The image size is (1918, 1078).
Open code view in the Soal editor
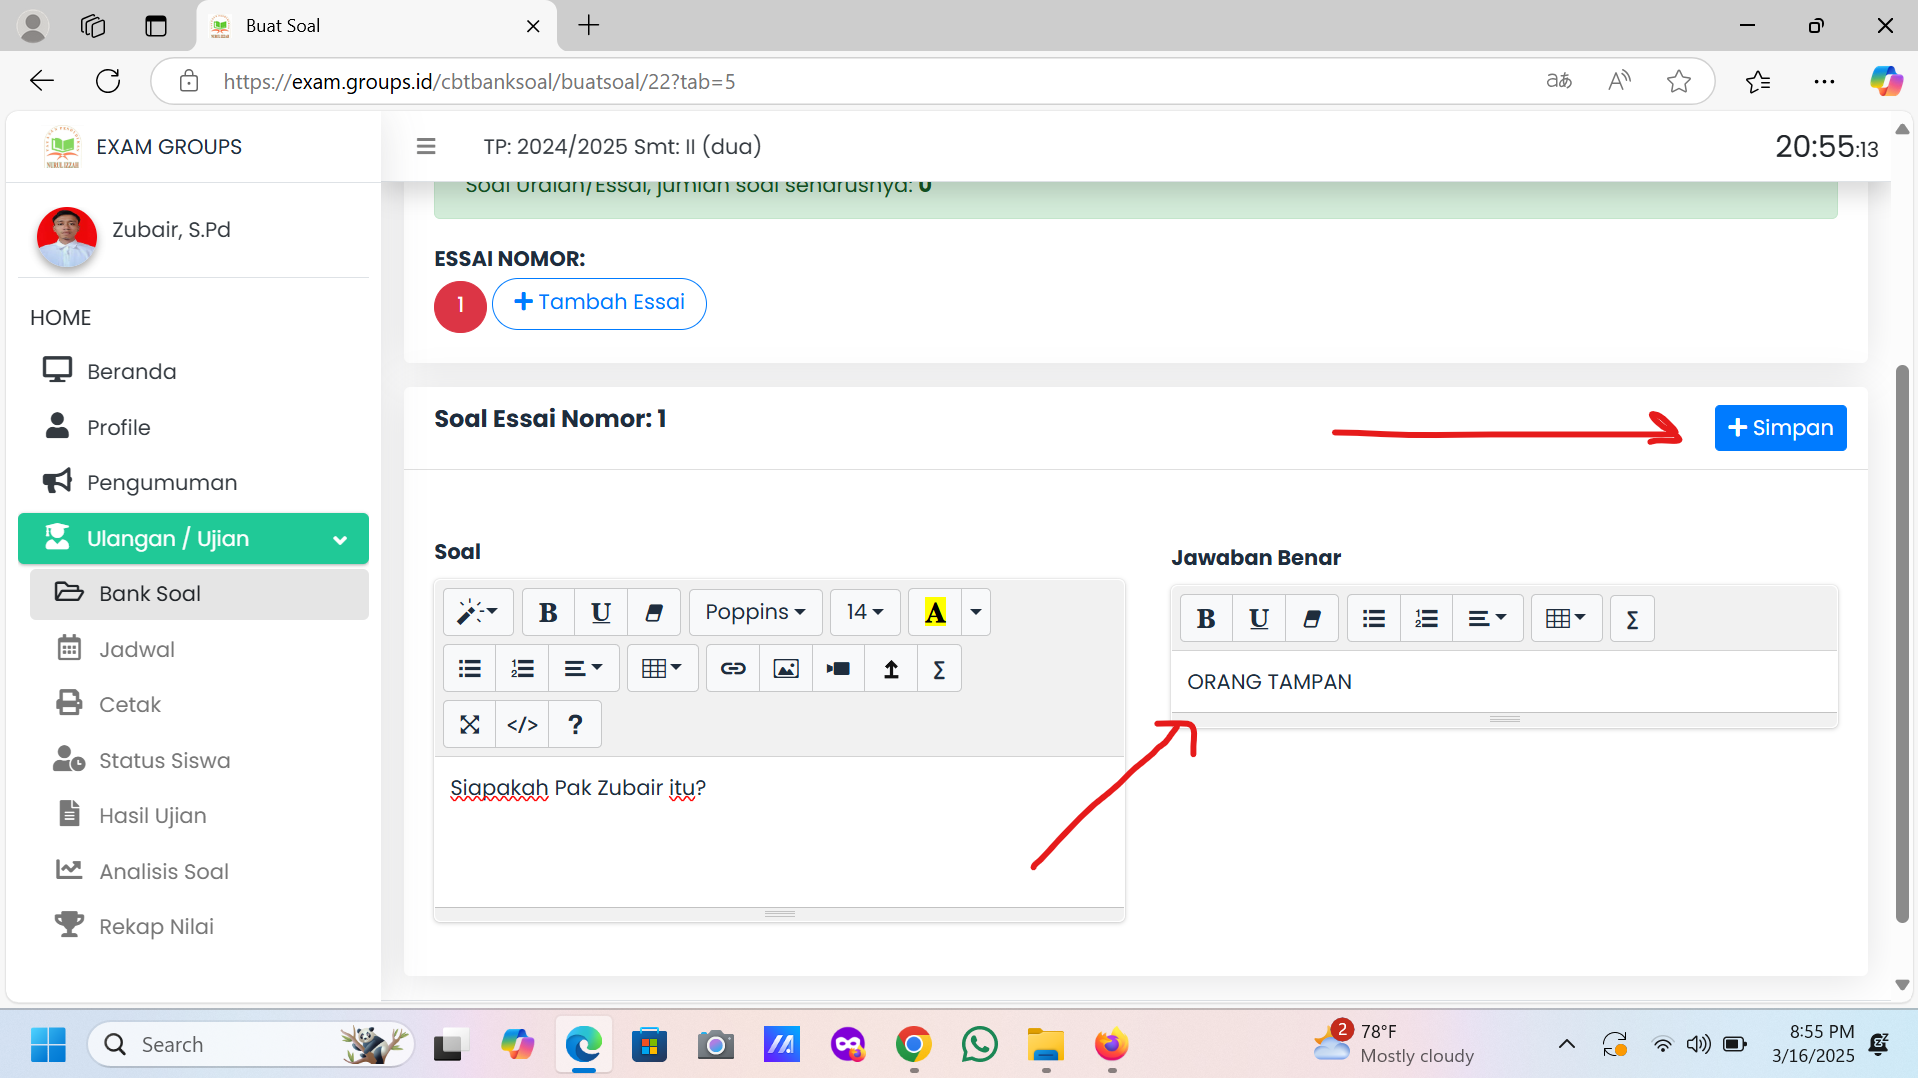point(522,725)
